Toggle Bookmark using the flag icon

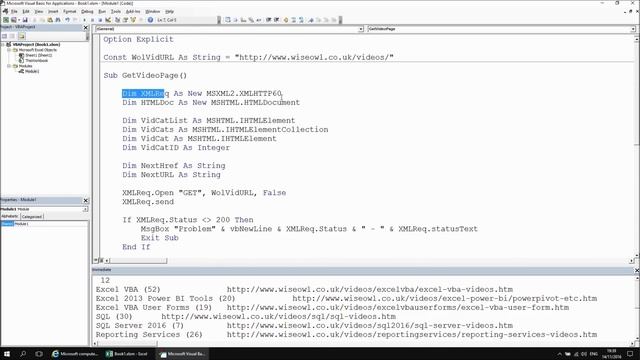[x=311, y=20]
